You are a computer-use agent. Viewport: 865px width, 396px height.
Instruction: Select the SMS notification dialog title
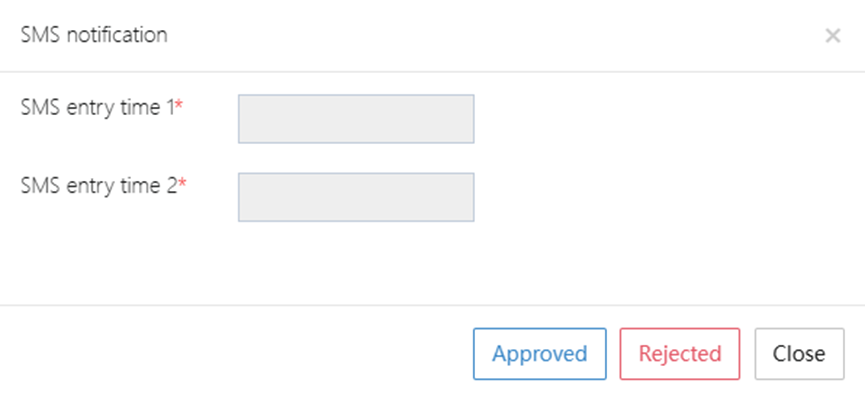tap(94, 35)
